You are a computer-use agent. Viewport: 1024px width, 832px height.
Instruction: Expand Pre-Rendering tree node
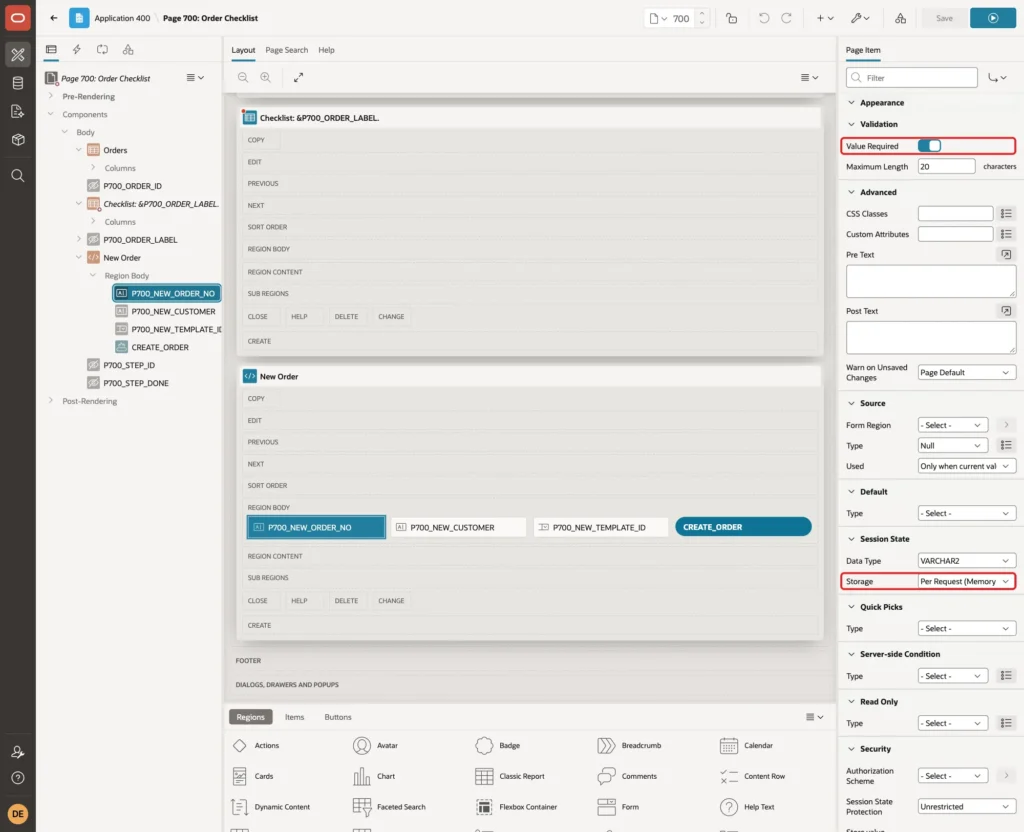51,96
